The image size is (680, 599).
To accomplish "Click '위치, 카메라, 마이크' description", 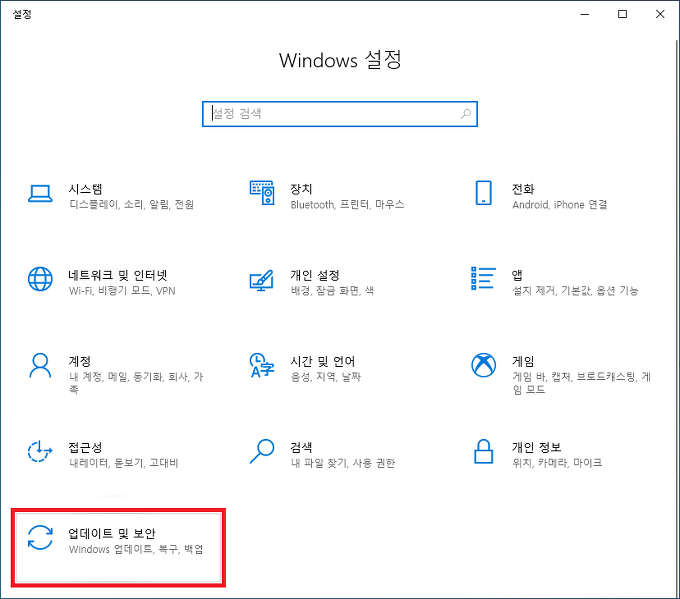I will pyautogui.click(x=557, y=463).
